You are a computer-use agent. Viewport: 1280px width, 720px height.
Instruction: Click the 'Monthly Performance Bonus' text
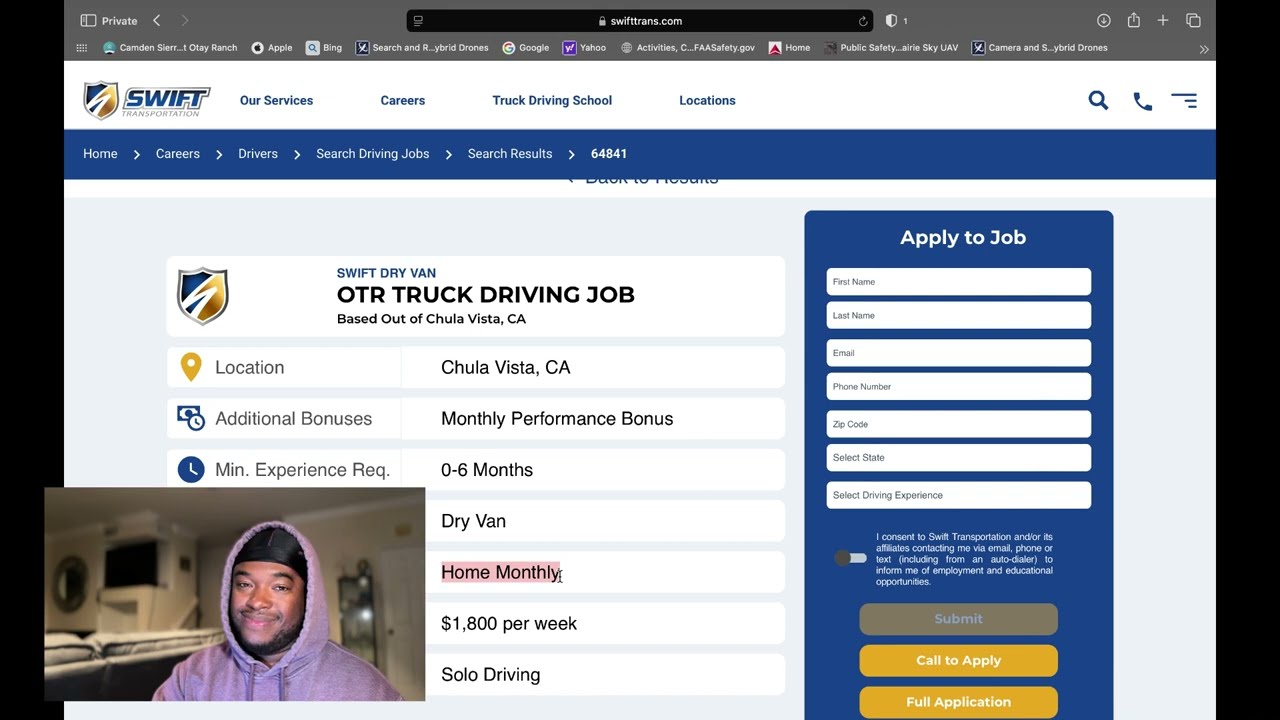pyautogui.click(x=557, y=419)
